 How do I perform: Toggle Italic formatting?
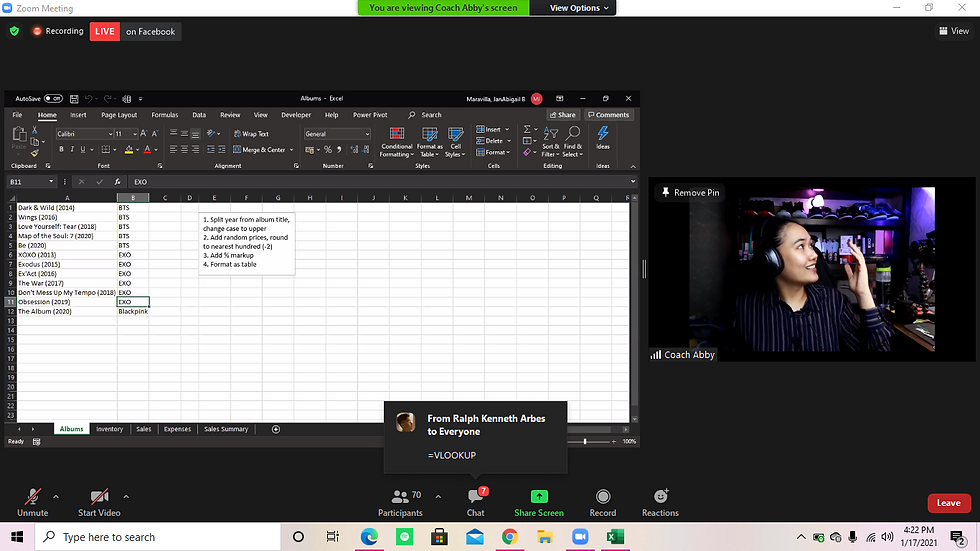72,149
